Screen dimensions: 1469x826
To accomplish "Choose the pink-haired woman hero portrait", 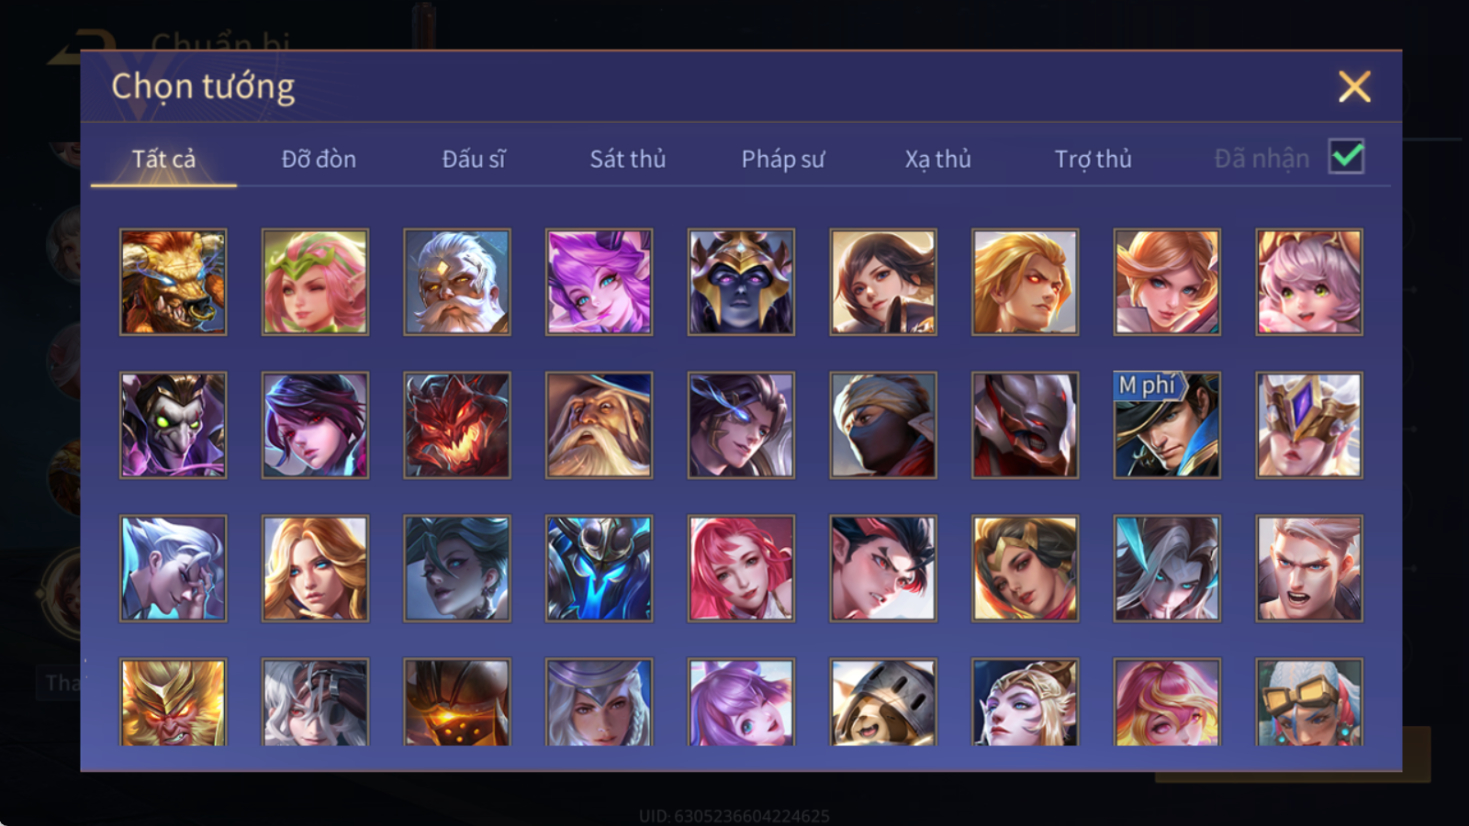I will (741, 568).
